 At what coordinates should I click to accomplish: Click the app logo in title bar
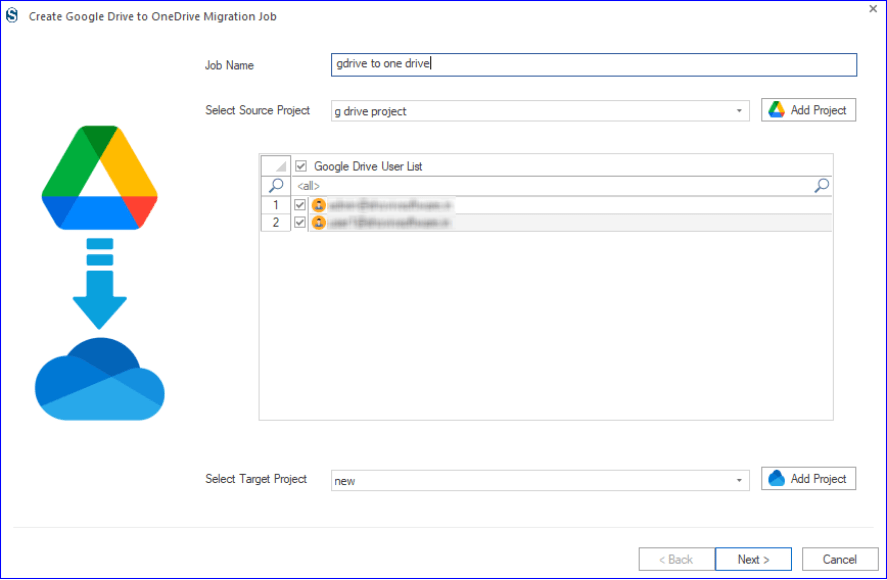[x=12, y=15]
